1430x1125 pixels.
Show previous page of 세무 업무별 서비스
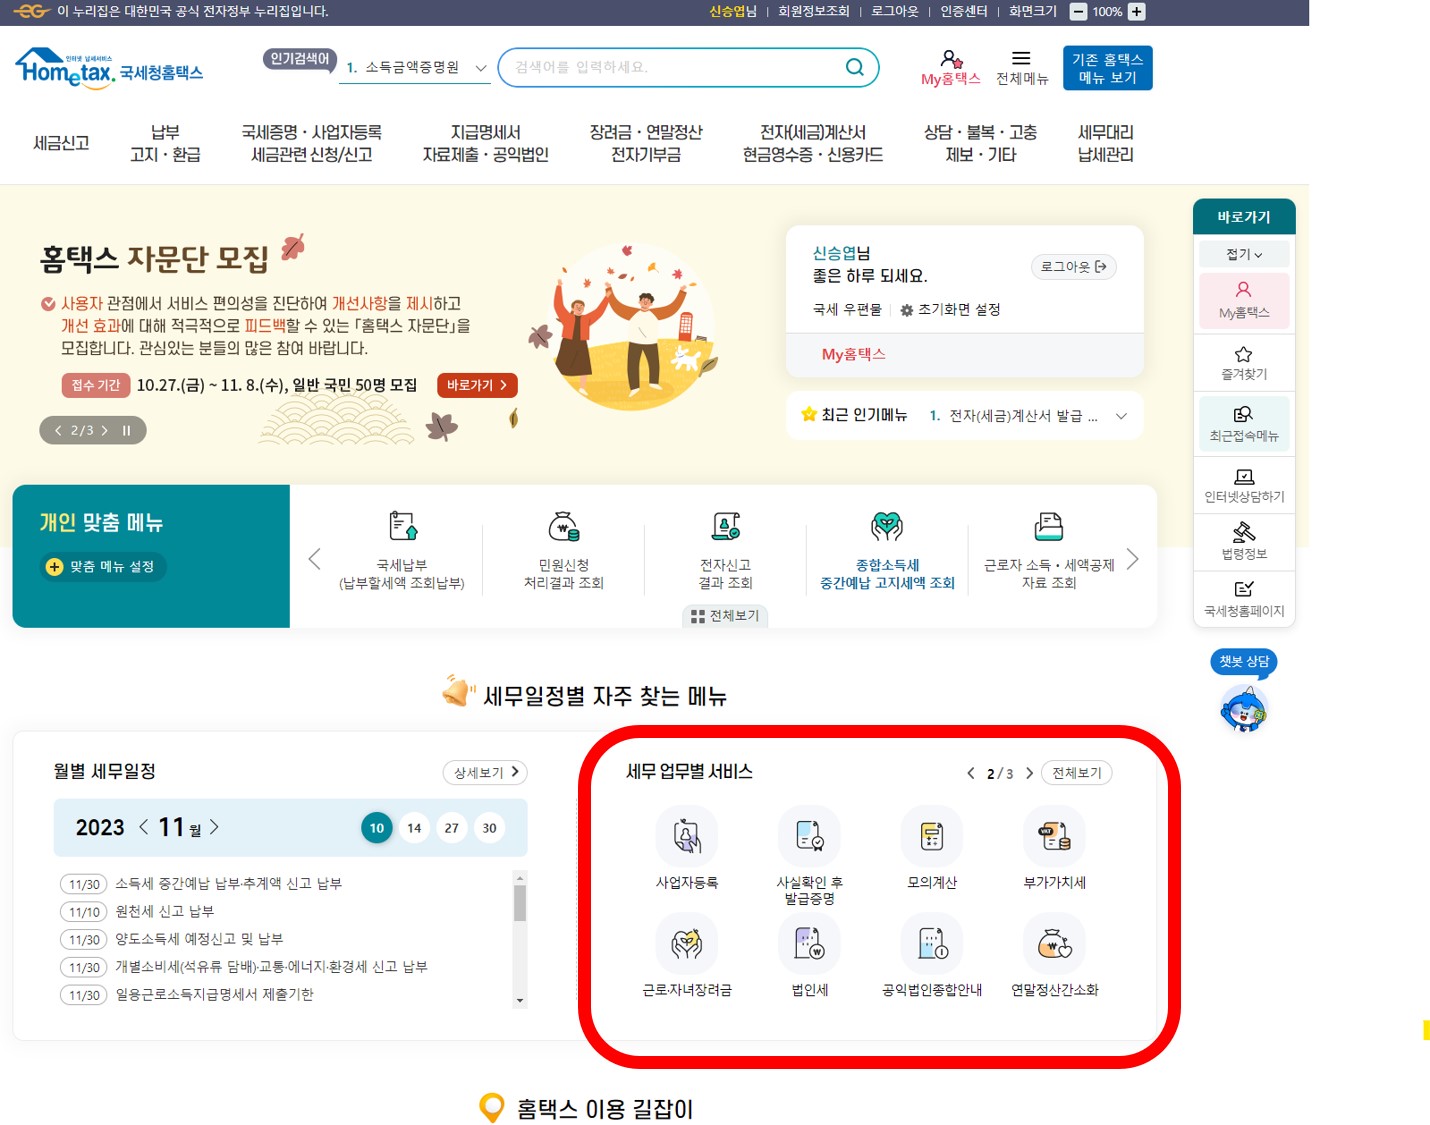pyautogui.click(x=971, y=773)
